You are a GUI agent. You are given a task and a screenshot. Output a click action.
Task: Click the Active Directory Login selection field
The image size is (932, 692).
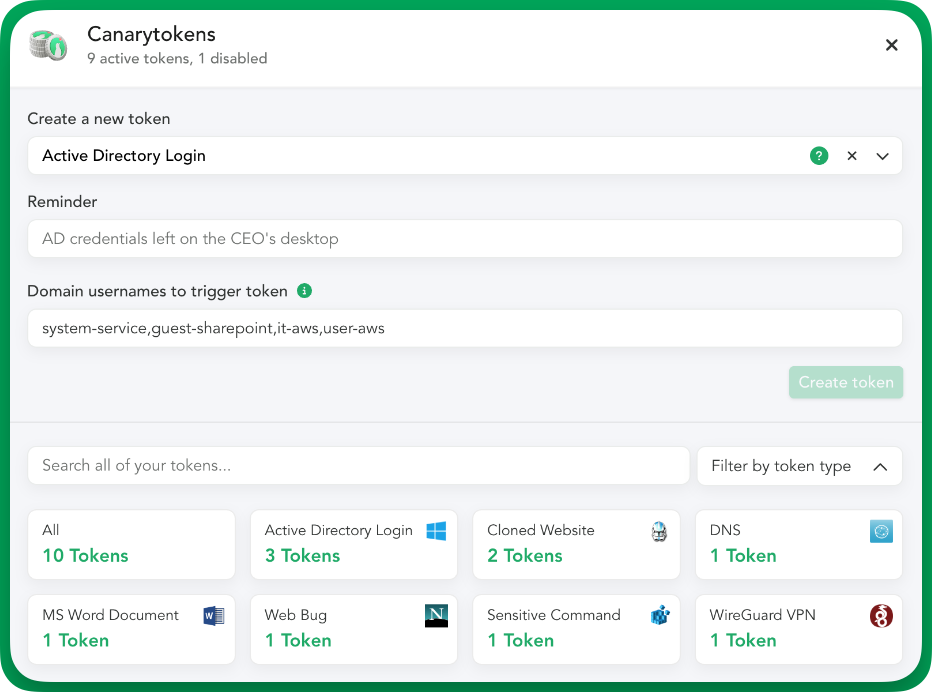pos(465,156)
